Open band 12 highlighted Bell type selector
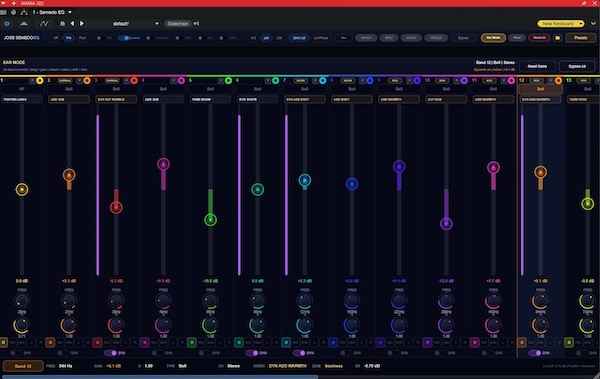Image resolution: width=600 pixels, height=379 pixels. click(x=540, y=89)
